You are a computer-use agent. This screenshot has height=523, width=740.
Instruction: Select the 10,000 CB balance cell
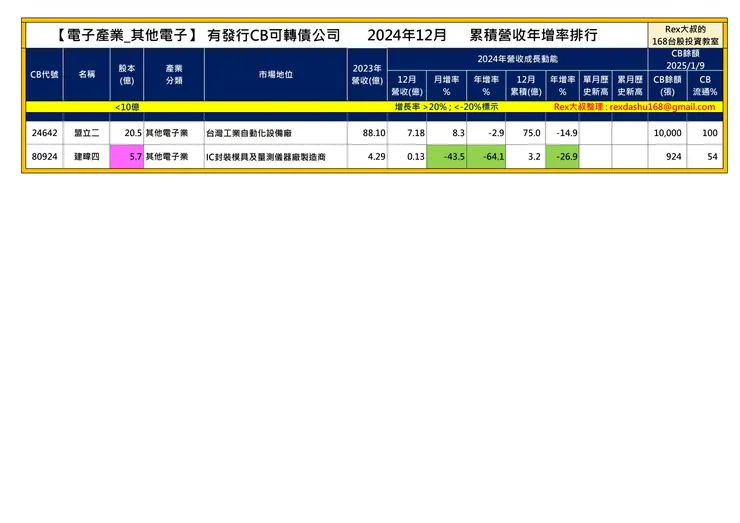click(x=667, y=133)
